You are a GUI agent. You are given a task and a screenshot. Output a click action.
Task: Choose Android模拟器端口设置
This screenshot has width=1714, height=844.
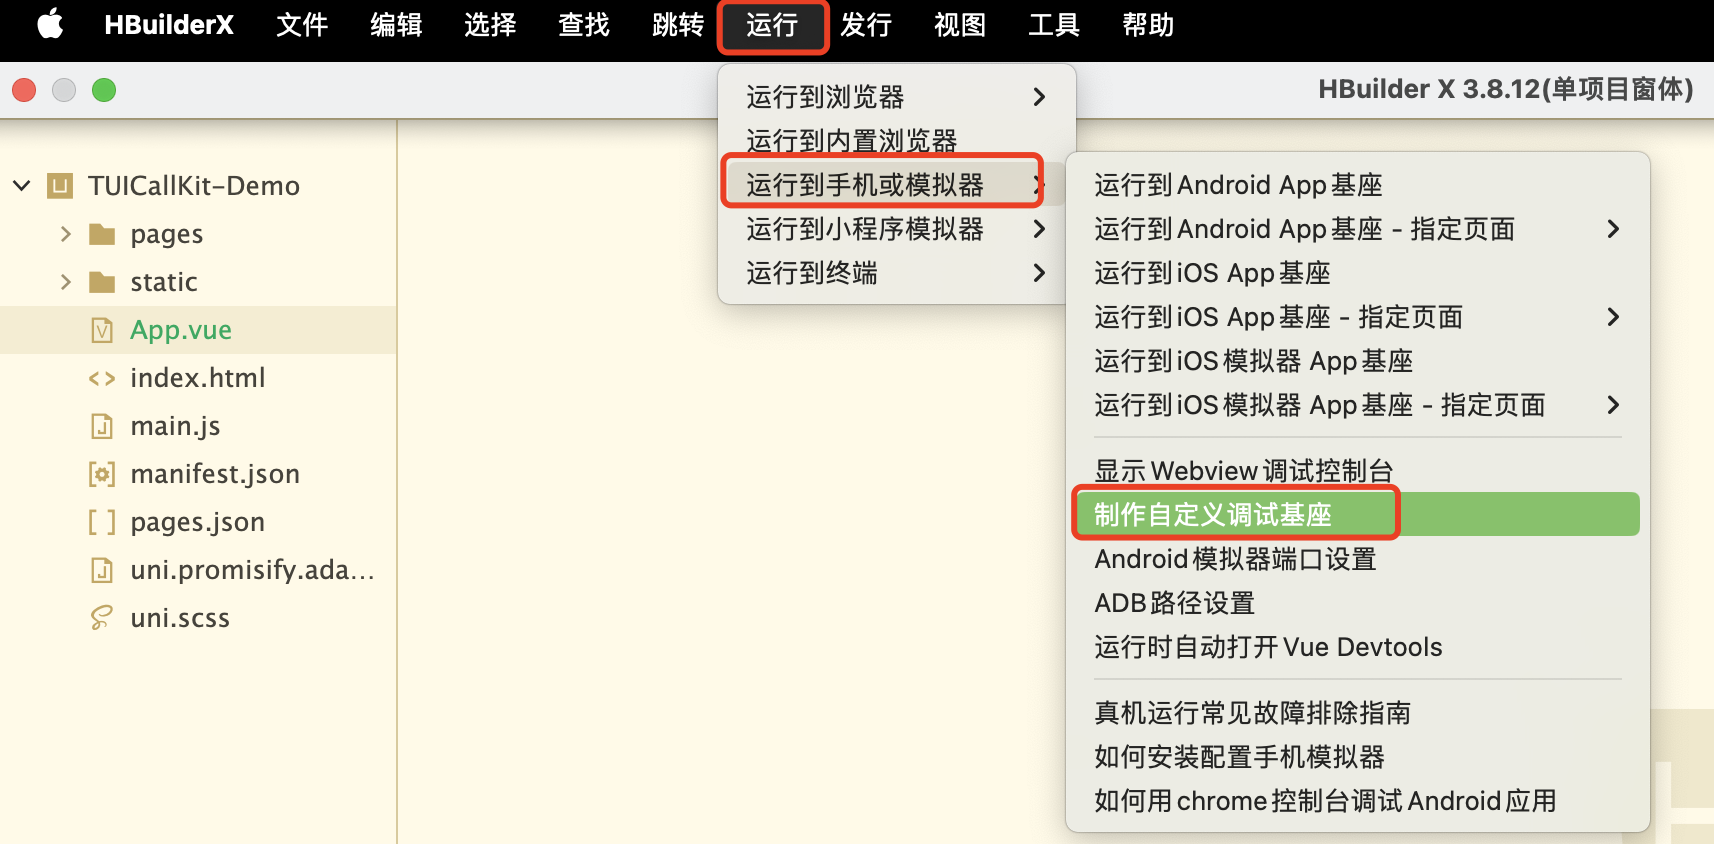[x=1358, y=559]
